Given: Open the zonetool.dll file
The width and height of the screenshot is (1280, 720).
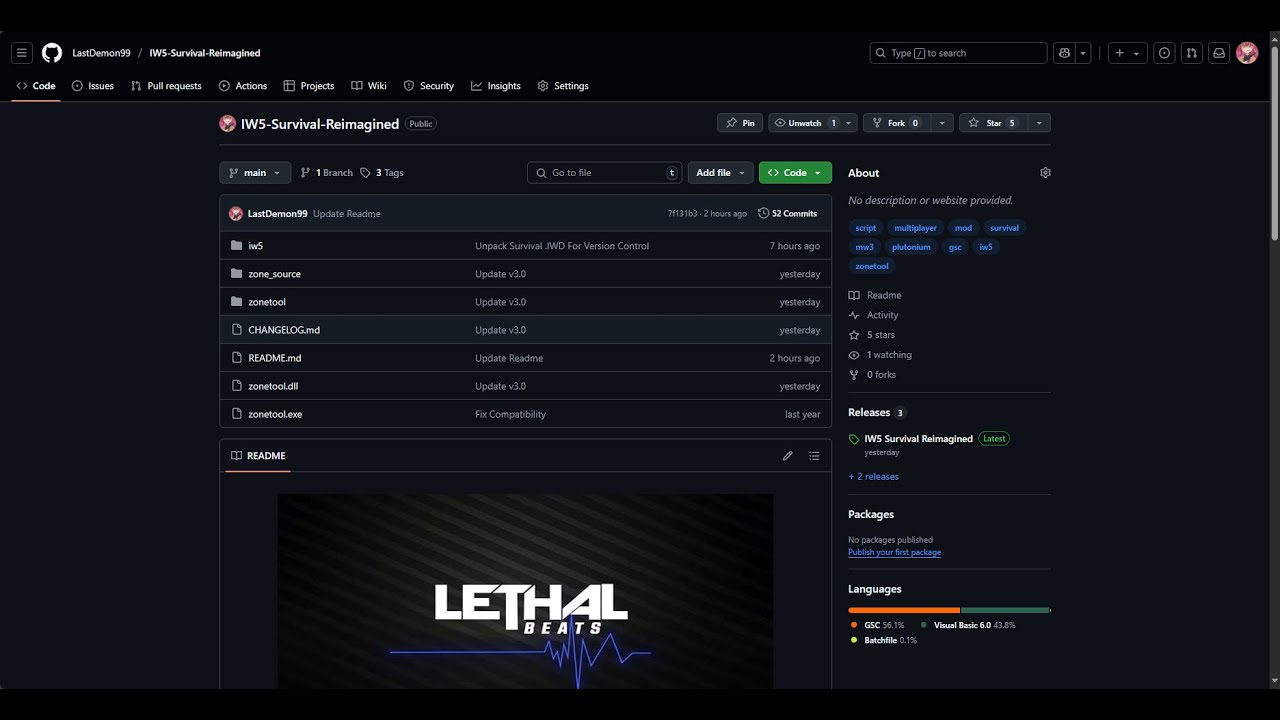Looking at the screenshot, I should click(273, 386).
